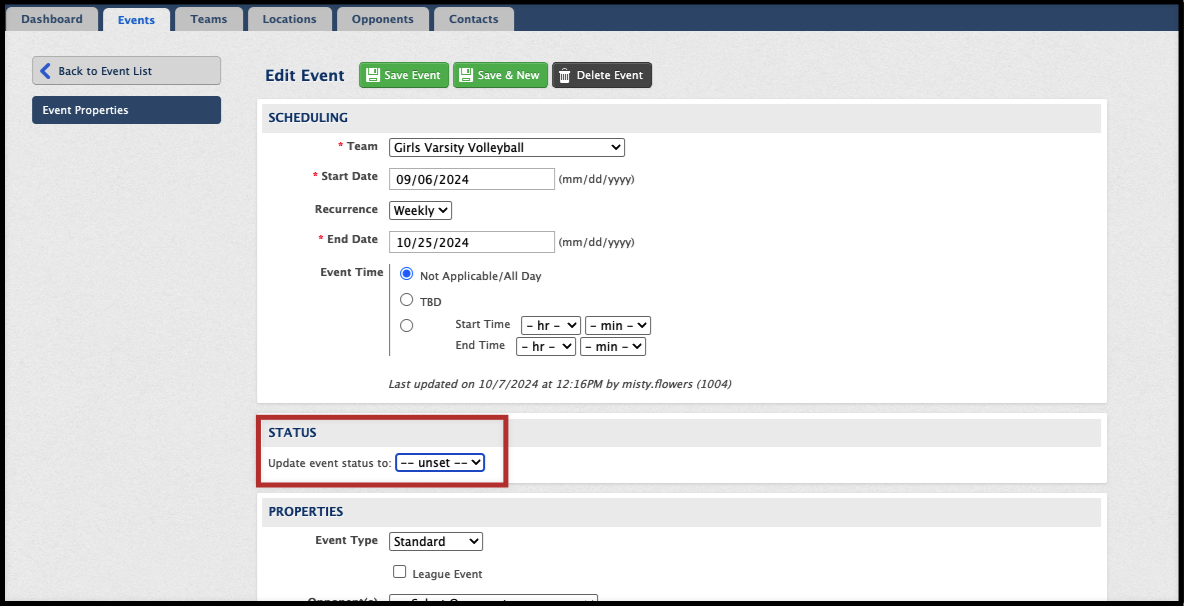This screenshot has height=606, width=1184.
Task: Select the Start Time/End Time radio button
Action: 406,325
